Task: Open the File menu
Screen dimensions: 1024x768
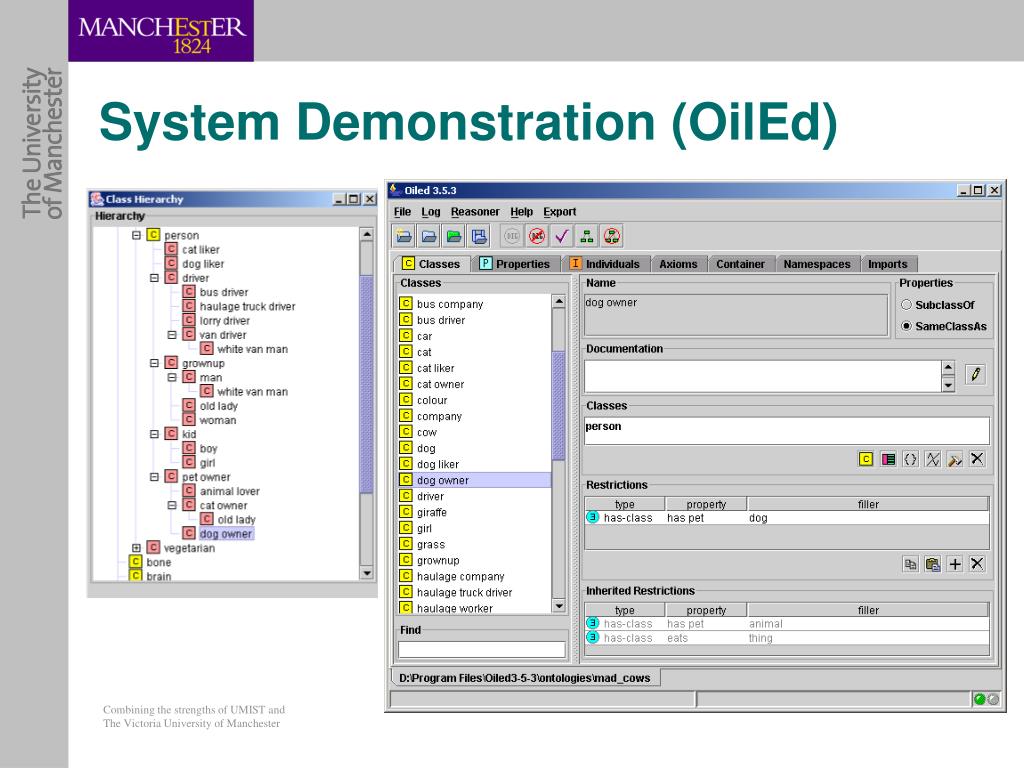Action: (x=402, y=212)
